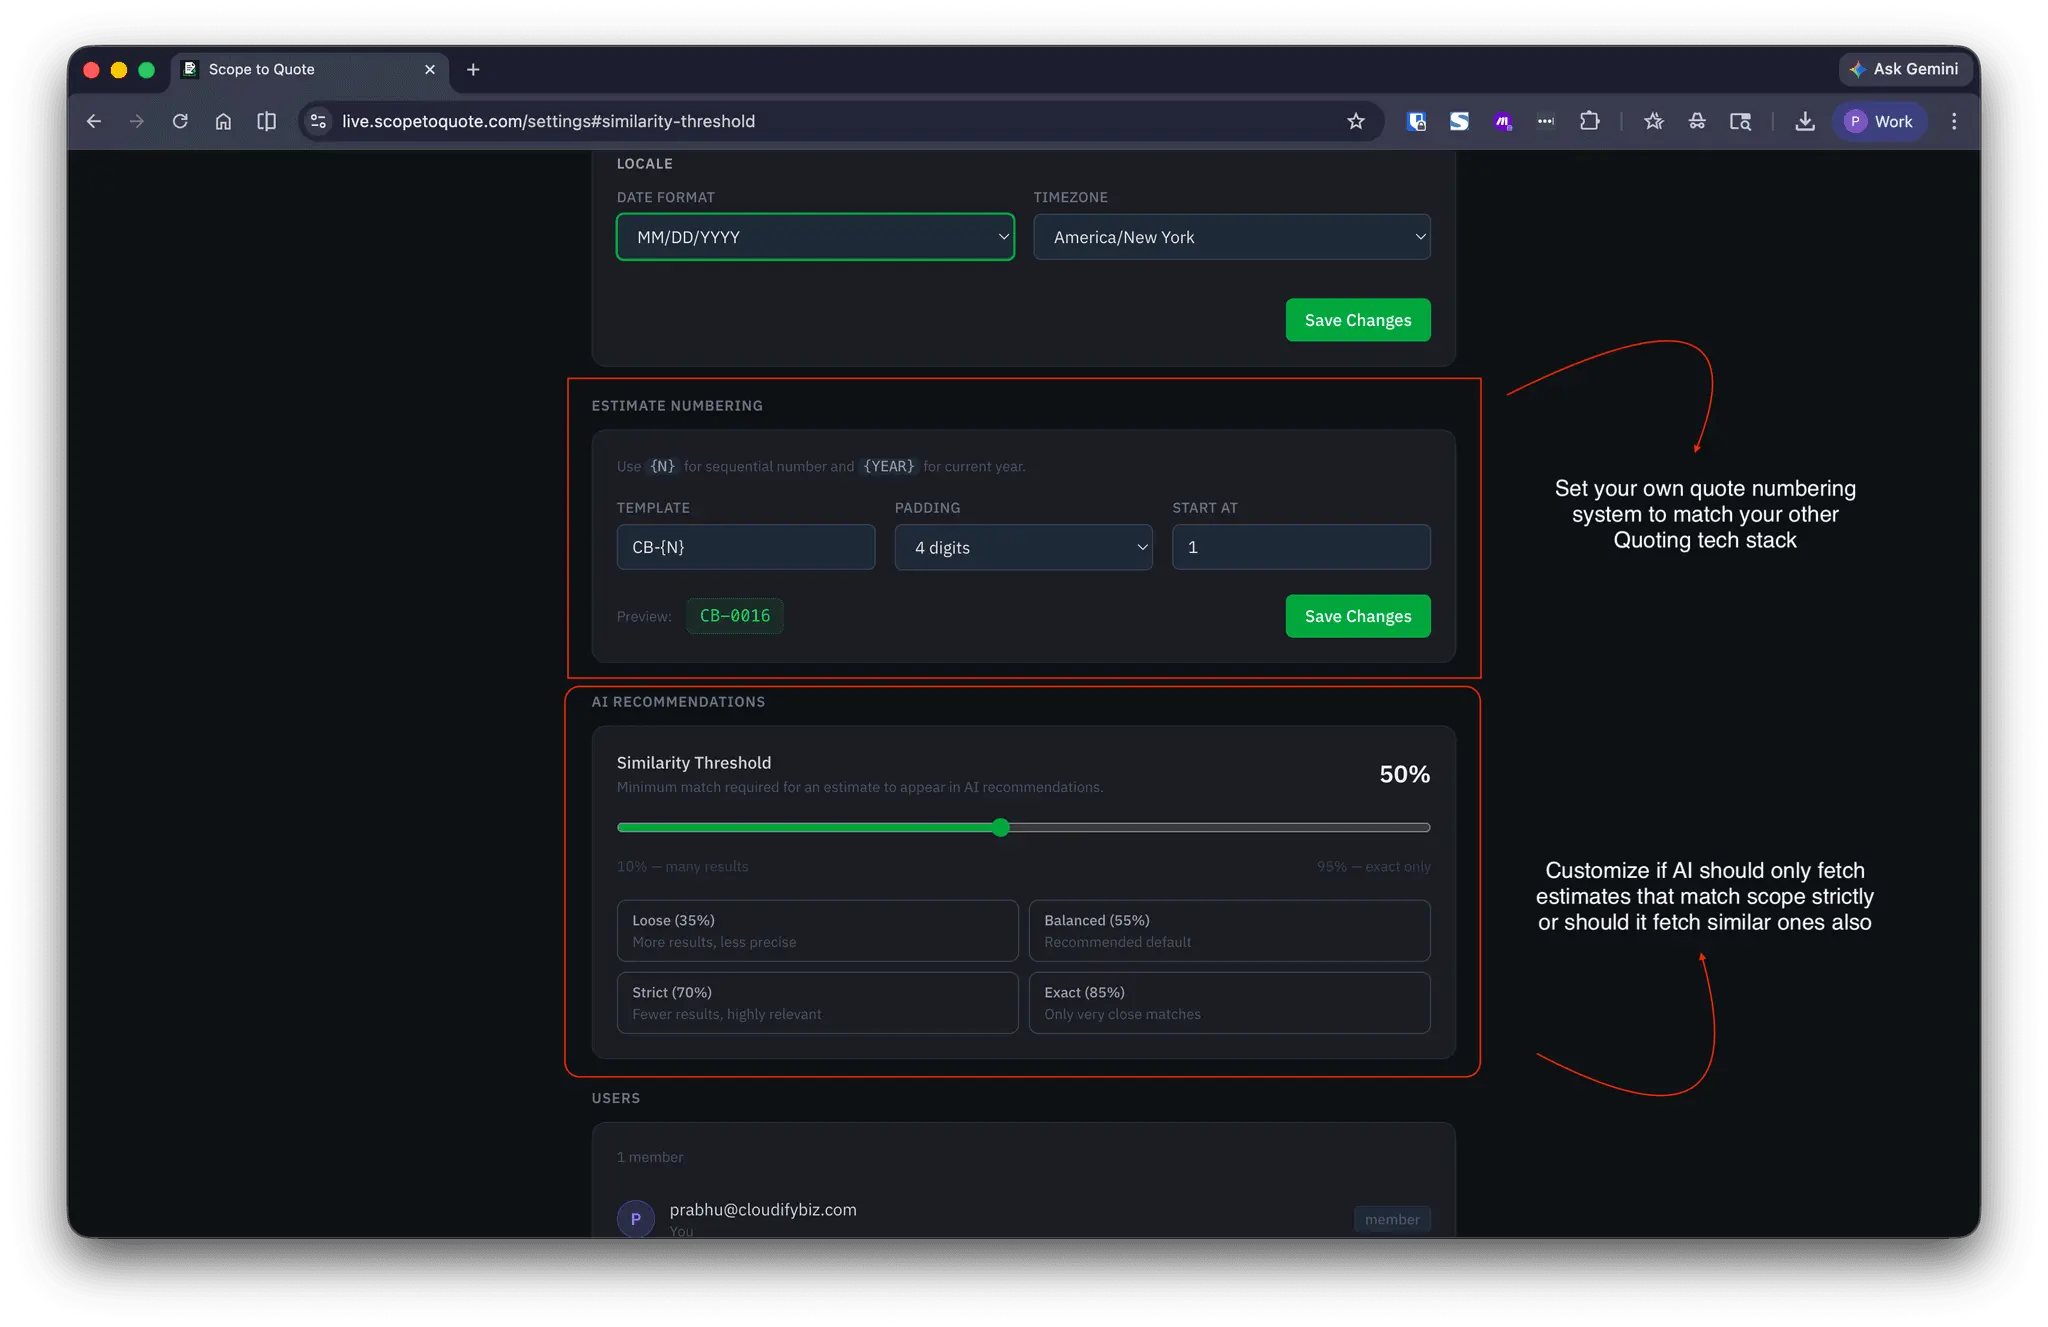Click the '10% — many results' label
Image resolution: width=2048 pixels, height=1327 pixels.
(682, 867)
